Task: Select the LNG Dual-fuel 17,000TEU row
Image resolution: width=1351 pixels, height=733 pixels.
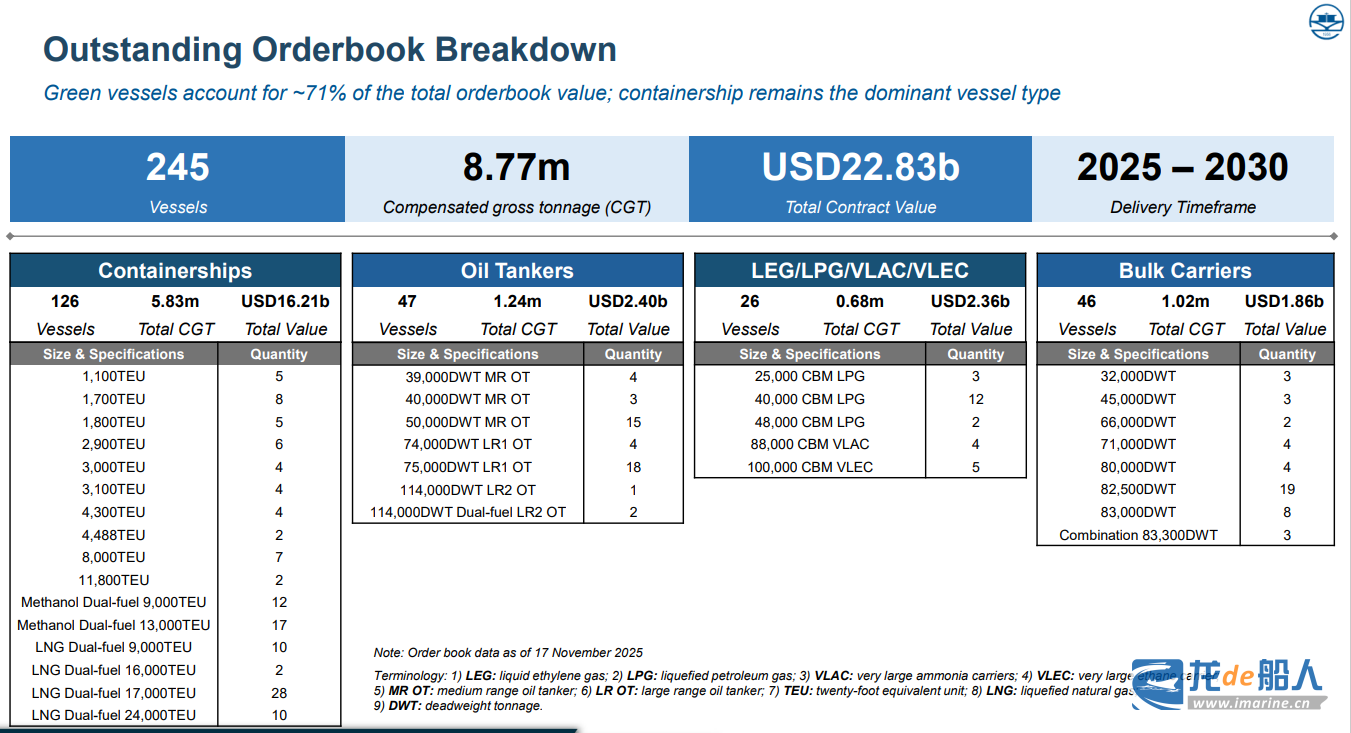Action: click(x=114, y=693)
